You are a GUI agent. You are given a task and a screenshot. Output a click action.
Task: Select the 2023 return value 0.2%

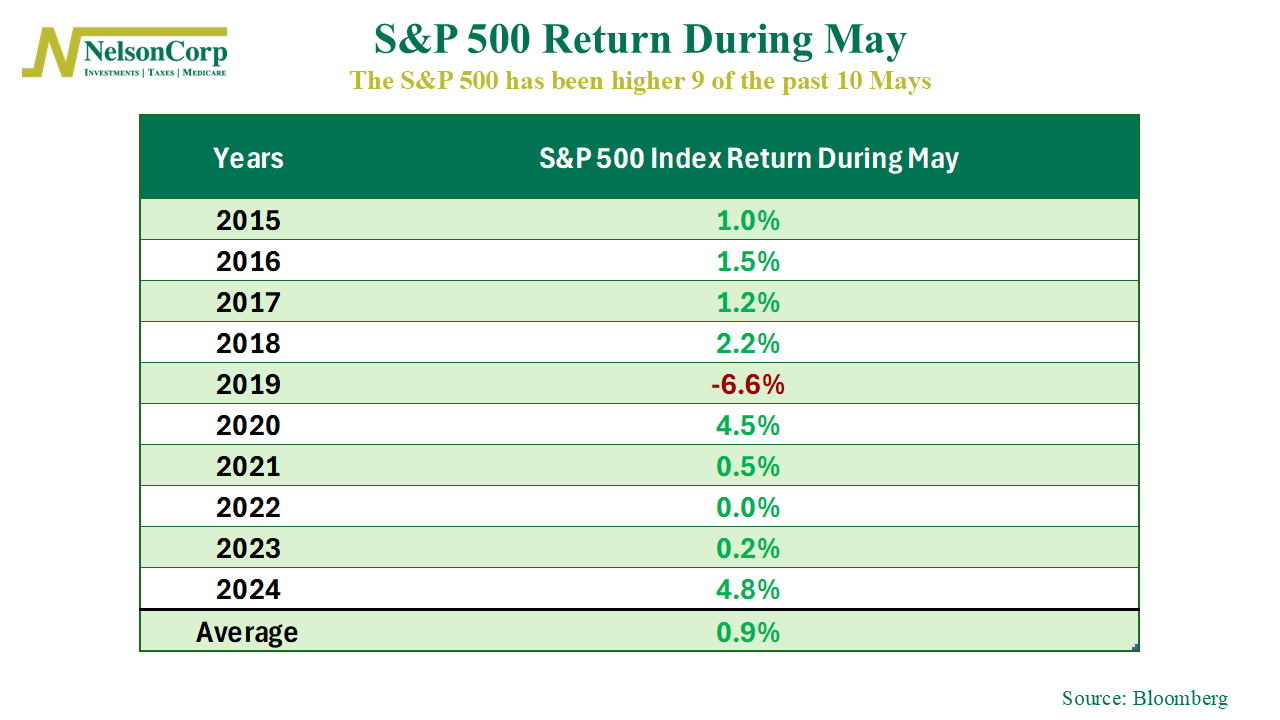pos(748,548)
